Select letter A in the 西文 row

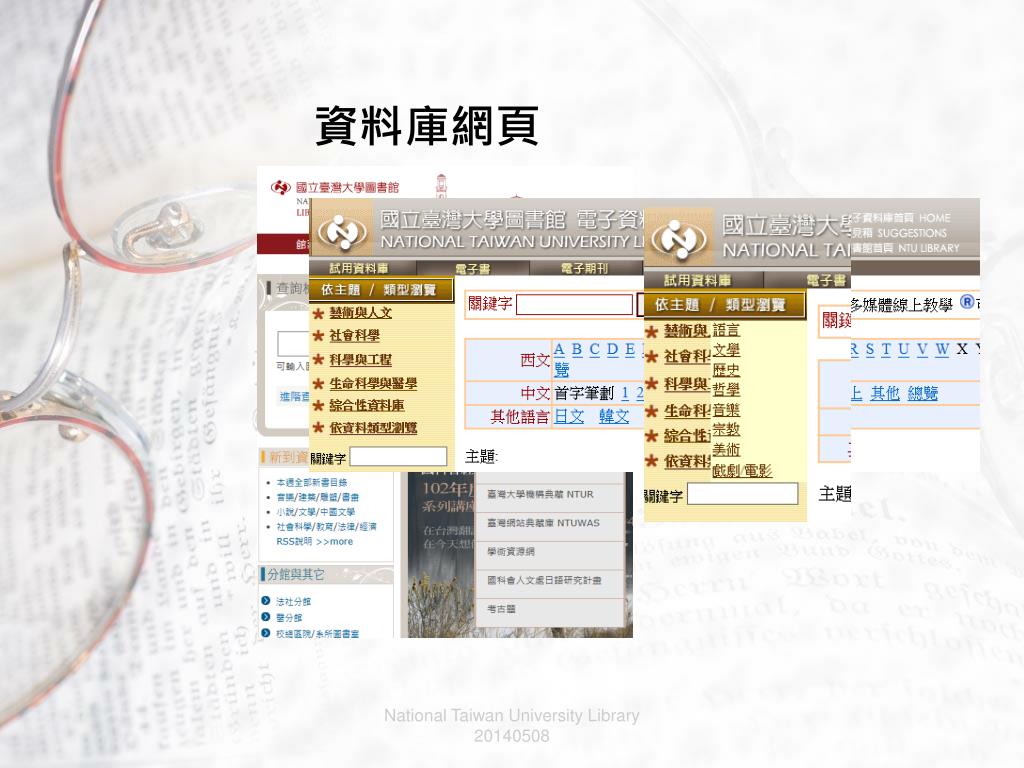click(x=559, y=349)
